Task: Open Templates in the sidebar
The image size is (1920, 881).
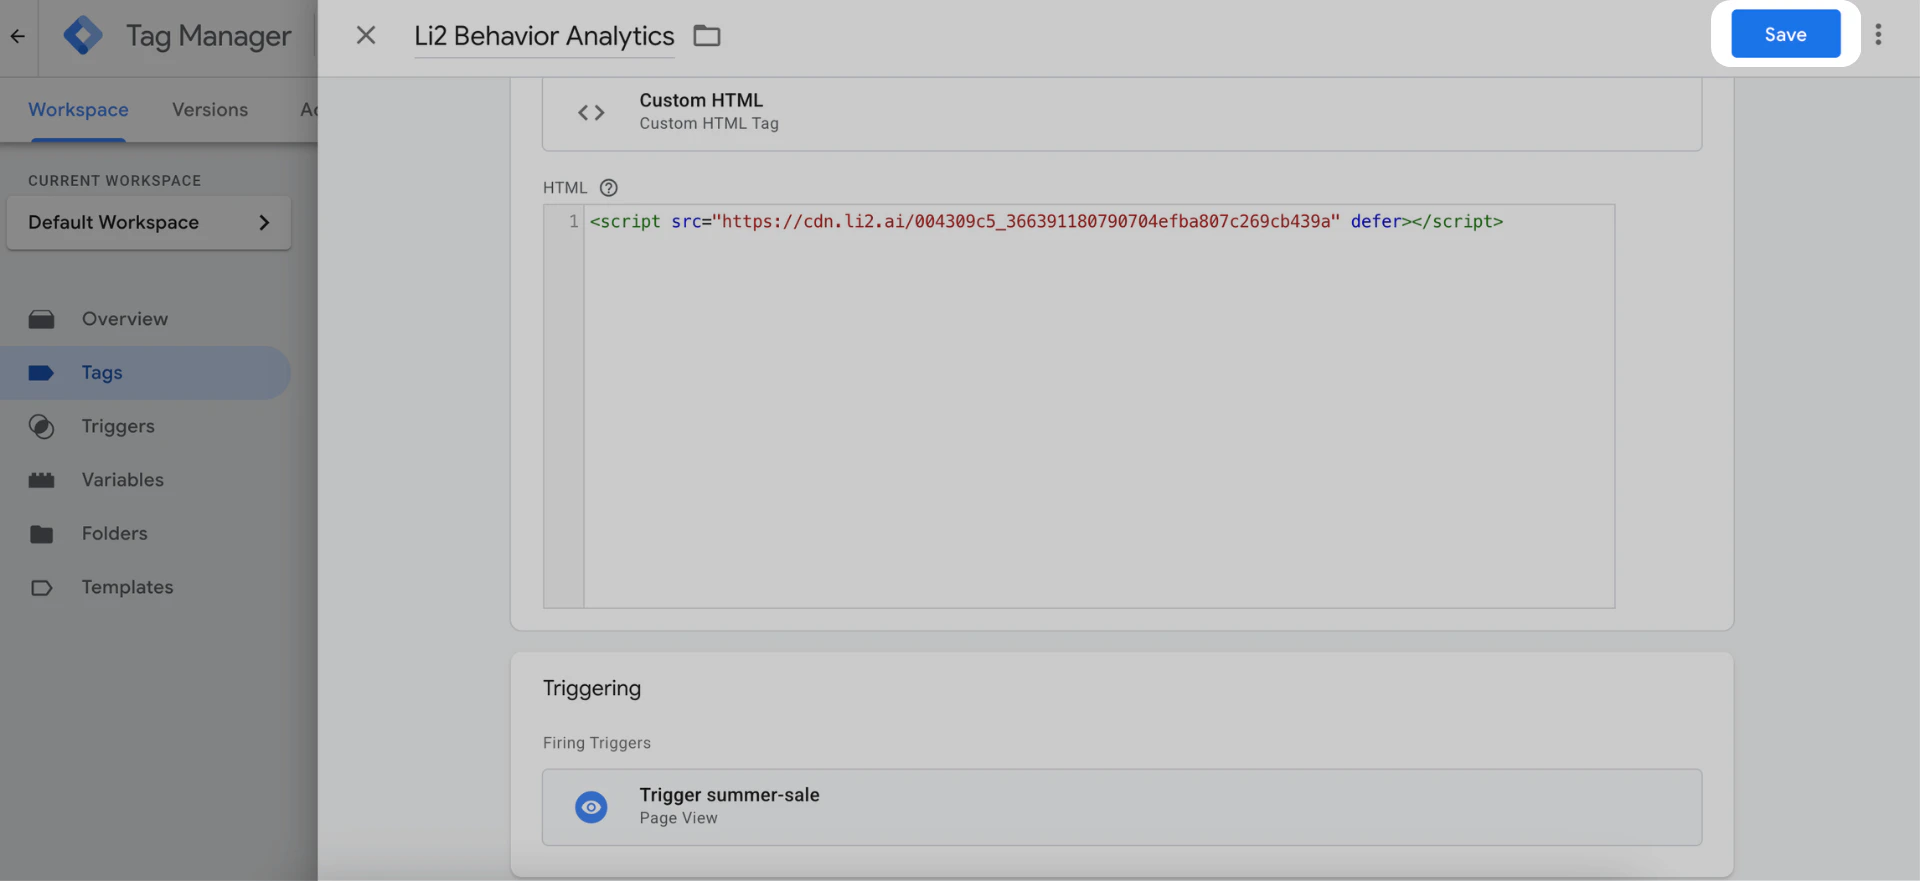Action: 145,587
